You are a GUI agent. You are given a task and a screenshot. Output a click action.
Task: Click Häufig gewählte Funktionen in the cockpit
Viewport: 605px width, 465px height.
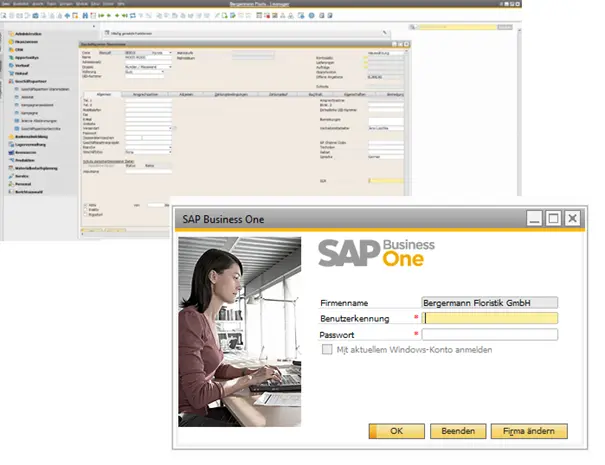point(131,34)
